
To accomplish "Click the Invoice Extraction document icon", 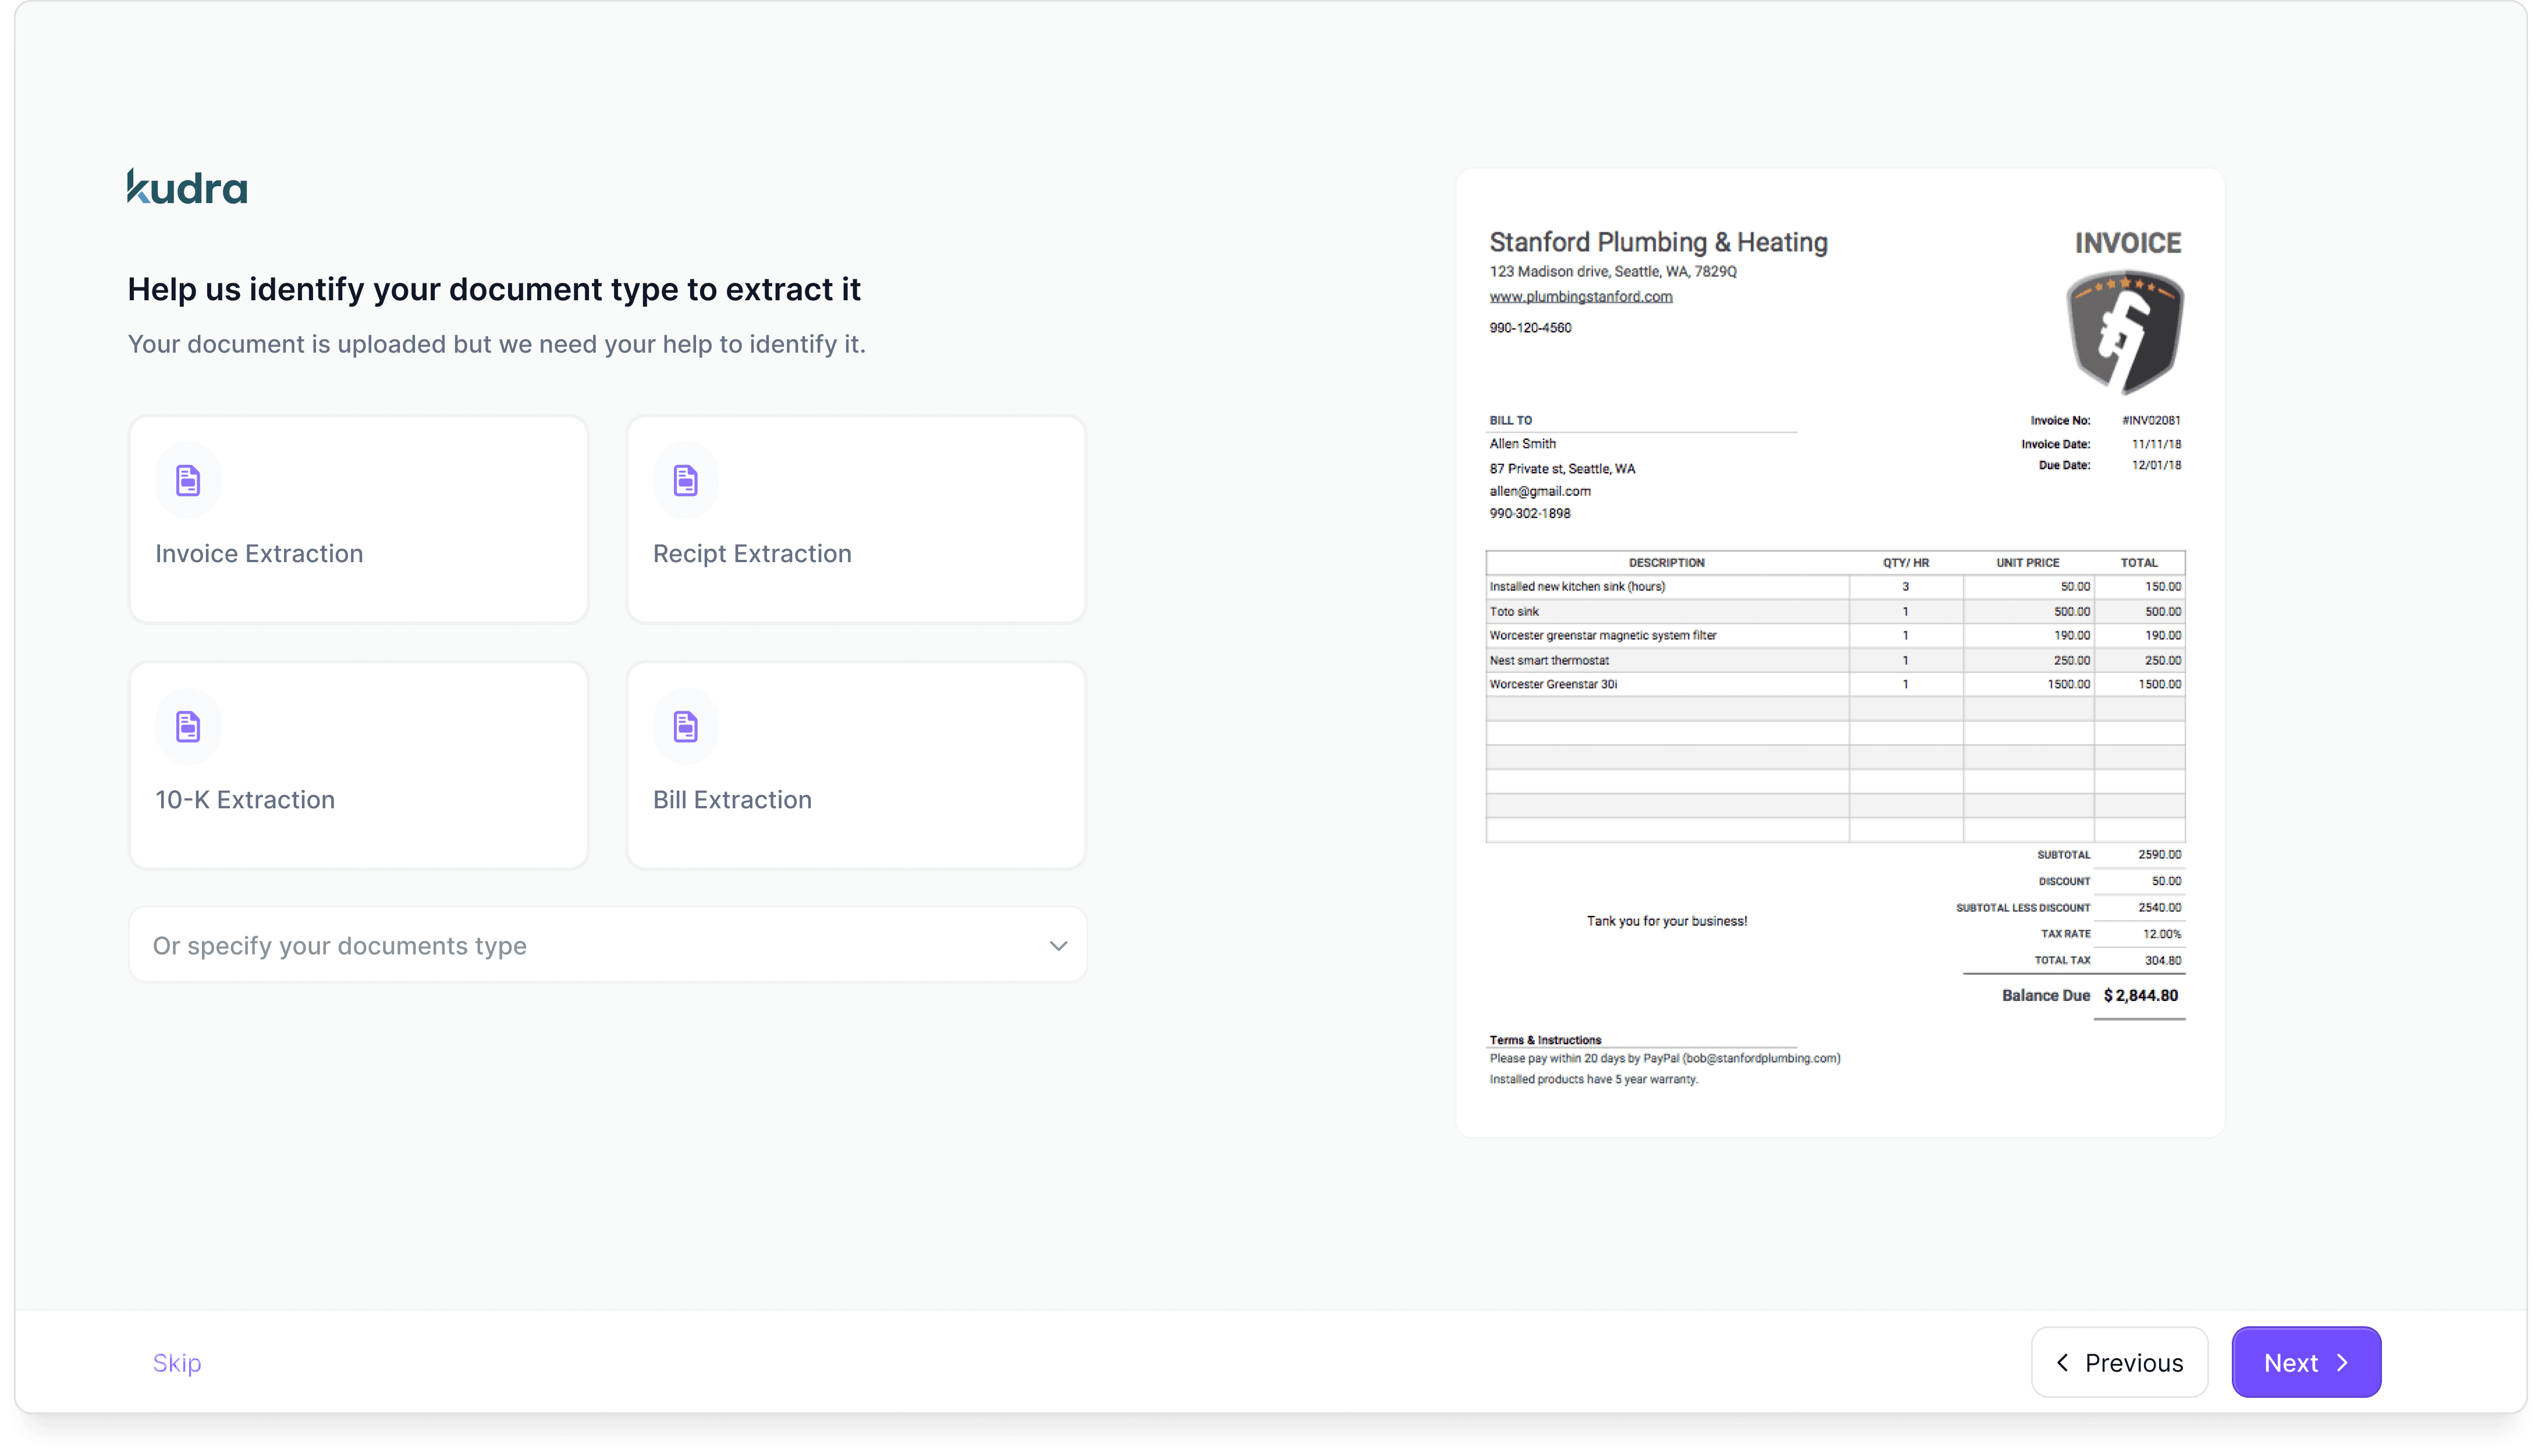I will 188,480.
